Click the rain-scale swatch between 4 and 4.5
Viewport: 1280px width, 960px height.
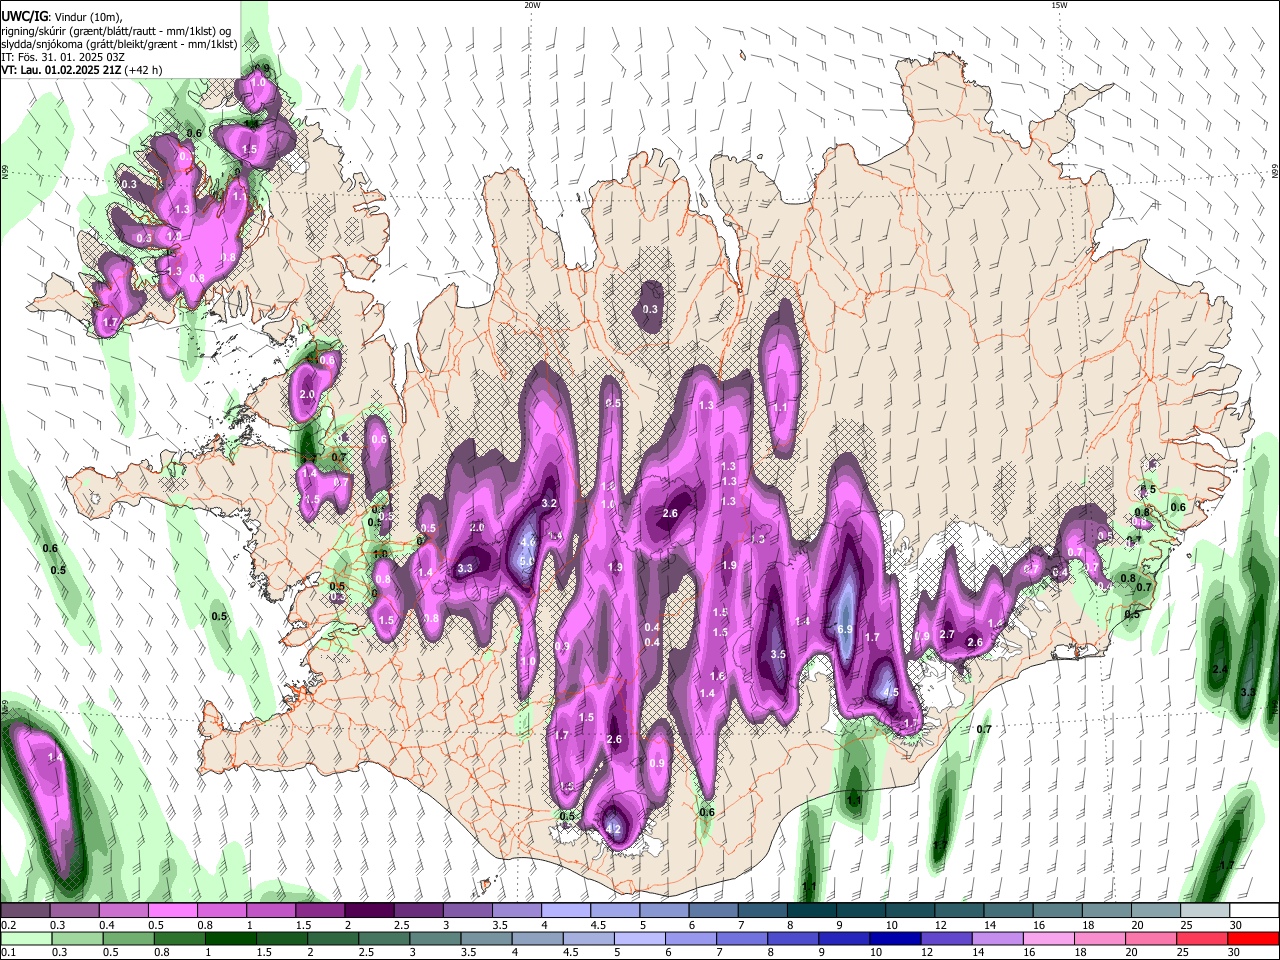pyautogui.click(x=538, y=938)
